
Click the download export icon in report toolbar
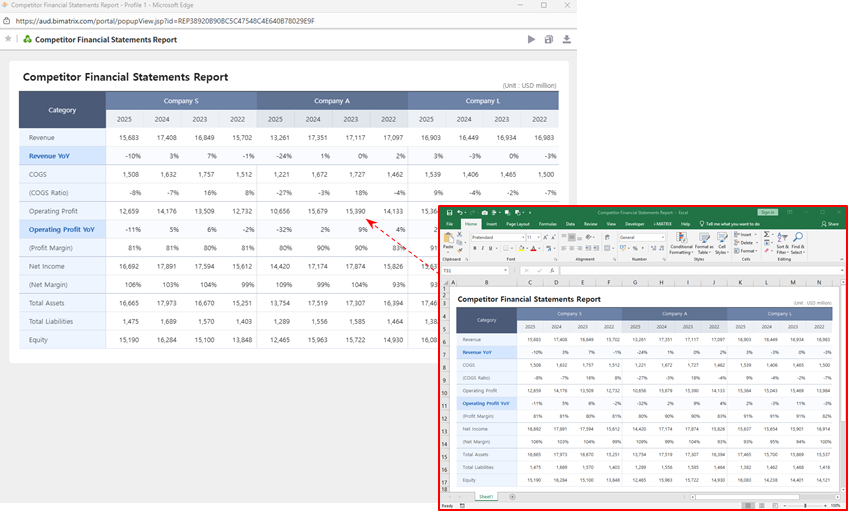(566, 40)
